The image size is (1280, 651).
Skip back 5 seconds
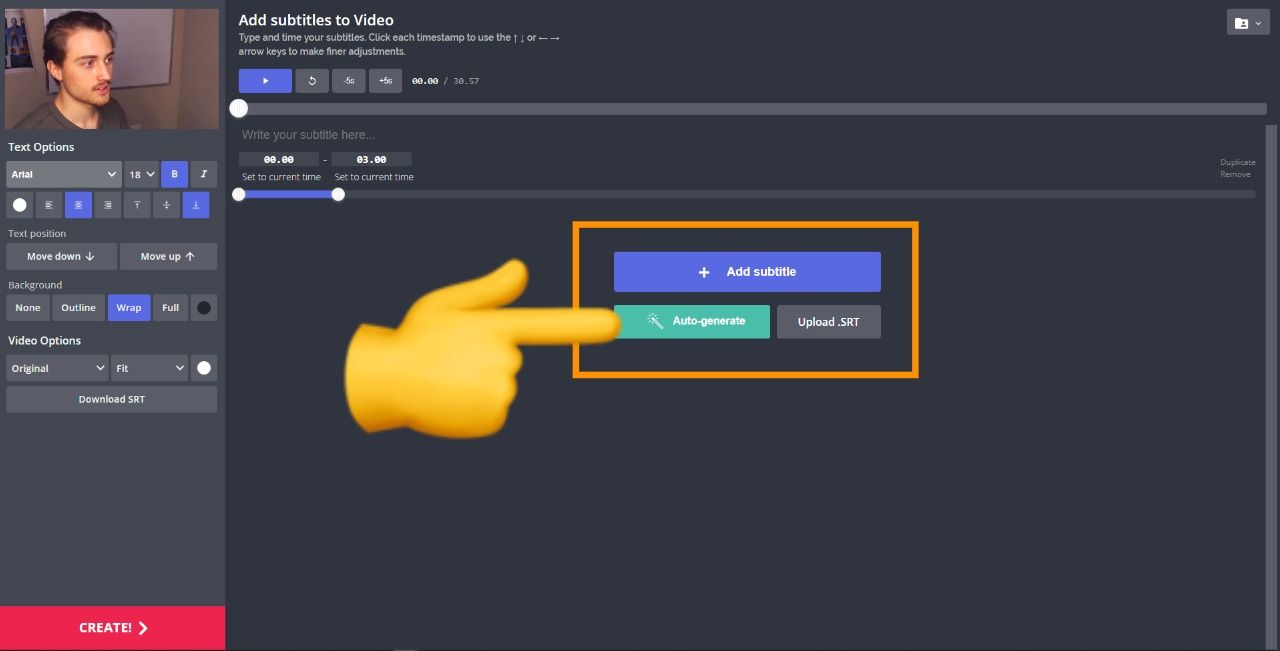(349, 81)
